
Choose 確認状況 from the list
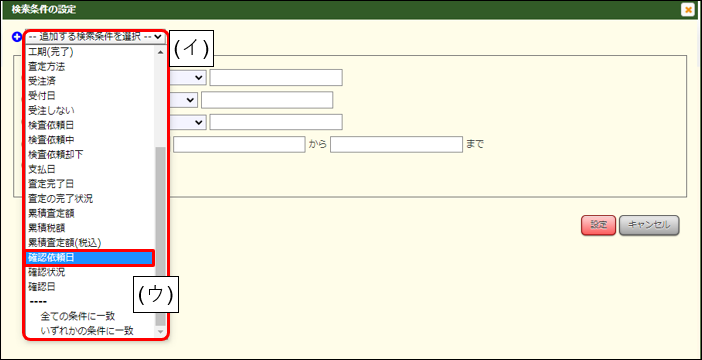[90, 272]
